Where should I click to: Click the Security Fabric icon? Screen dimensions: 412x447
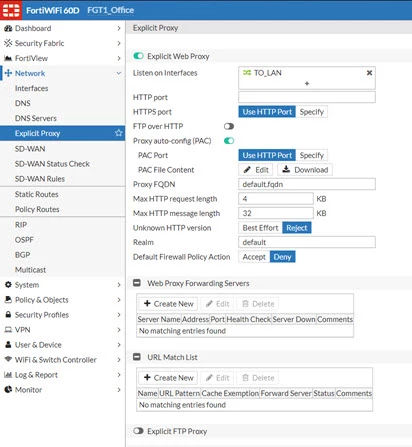(x=8, y=43)
